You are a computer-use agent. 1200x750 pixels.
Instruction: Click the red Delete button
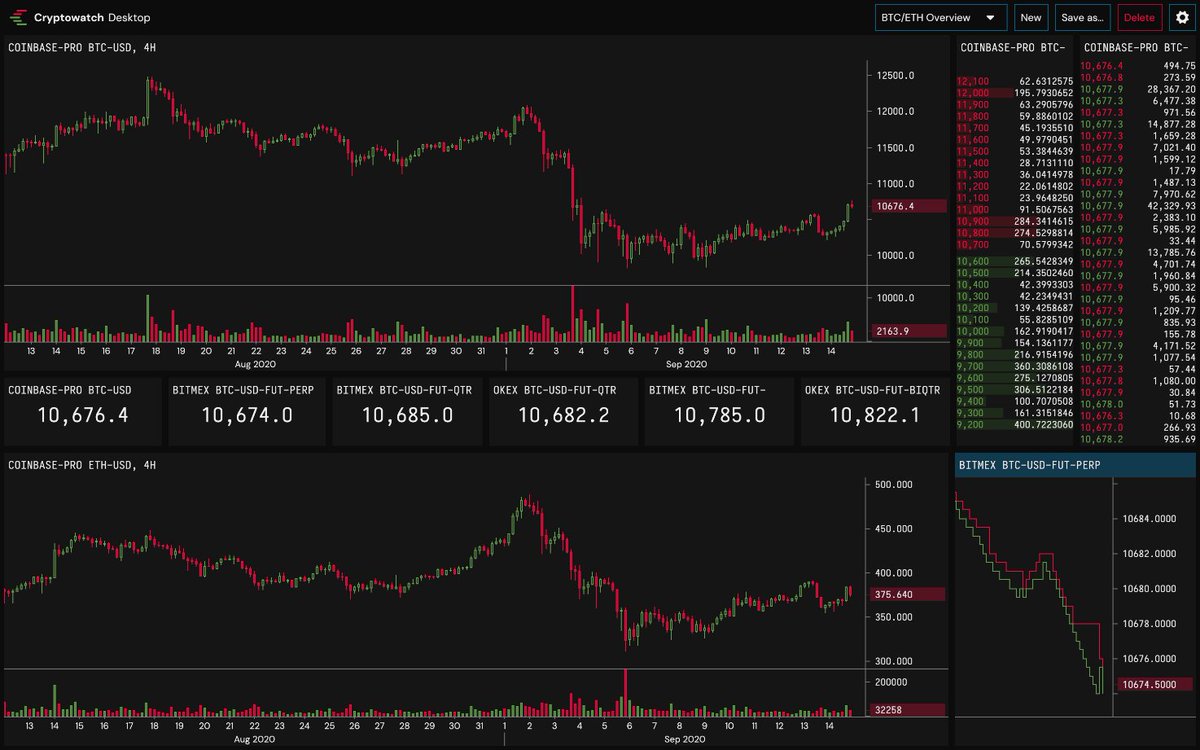pyautogui.click(x=1139, y=17)
